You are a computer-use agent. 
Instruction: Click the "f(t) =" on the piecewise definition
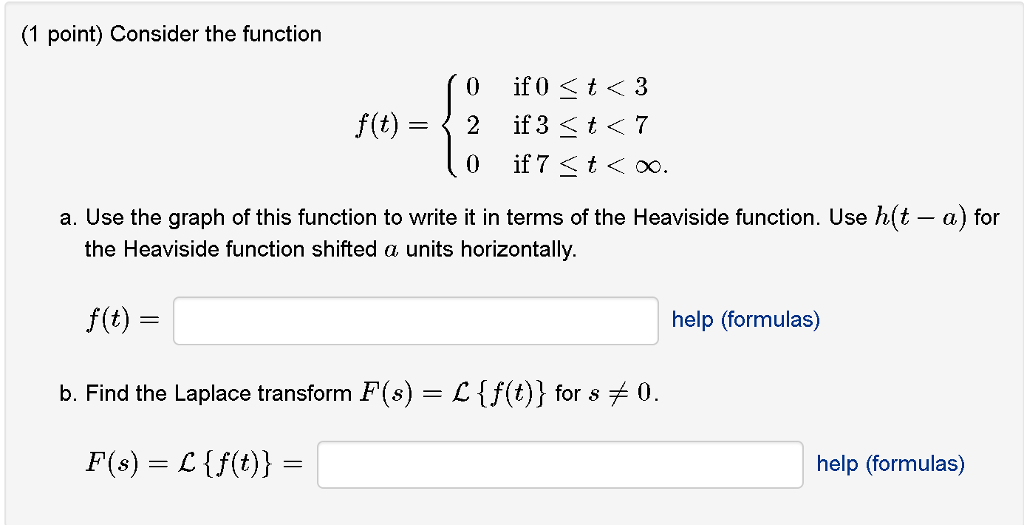[391, 126]
